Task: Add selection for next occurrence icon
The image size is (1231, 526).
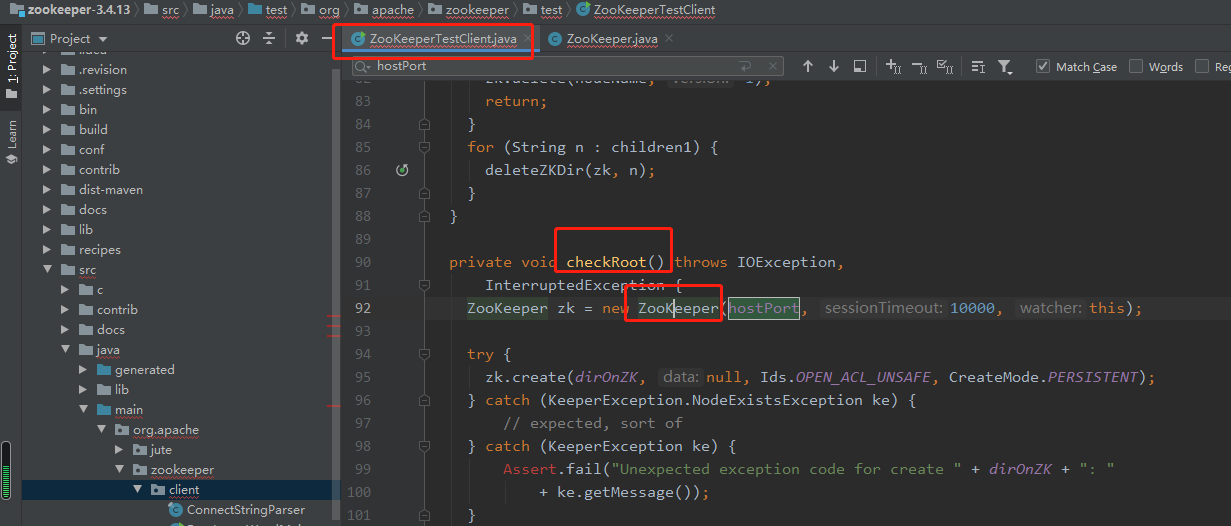Action: [894, 66]
